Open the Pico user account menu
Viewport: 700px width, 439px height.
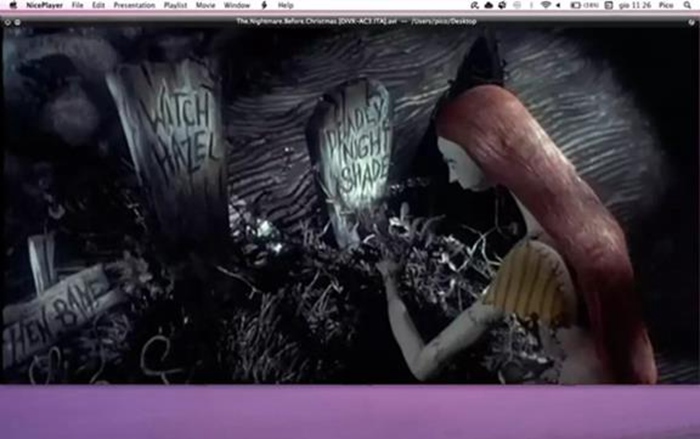tap(666, 5)
